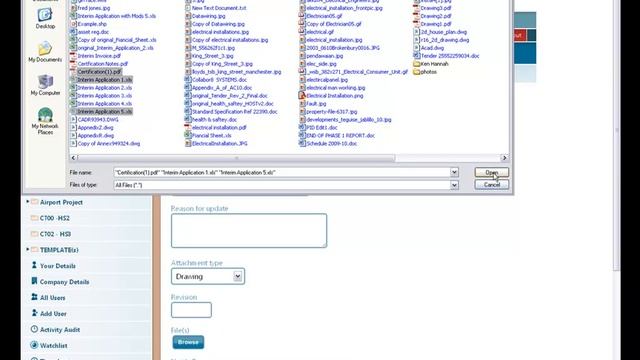This screenshot has width=640, height=360.
Task: Open the Files of type dropdown
Action: (x=454, y=185)
